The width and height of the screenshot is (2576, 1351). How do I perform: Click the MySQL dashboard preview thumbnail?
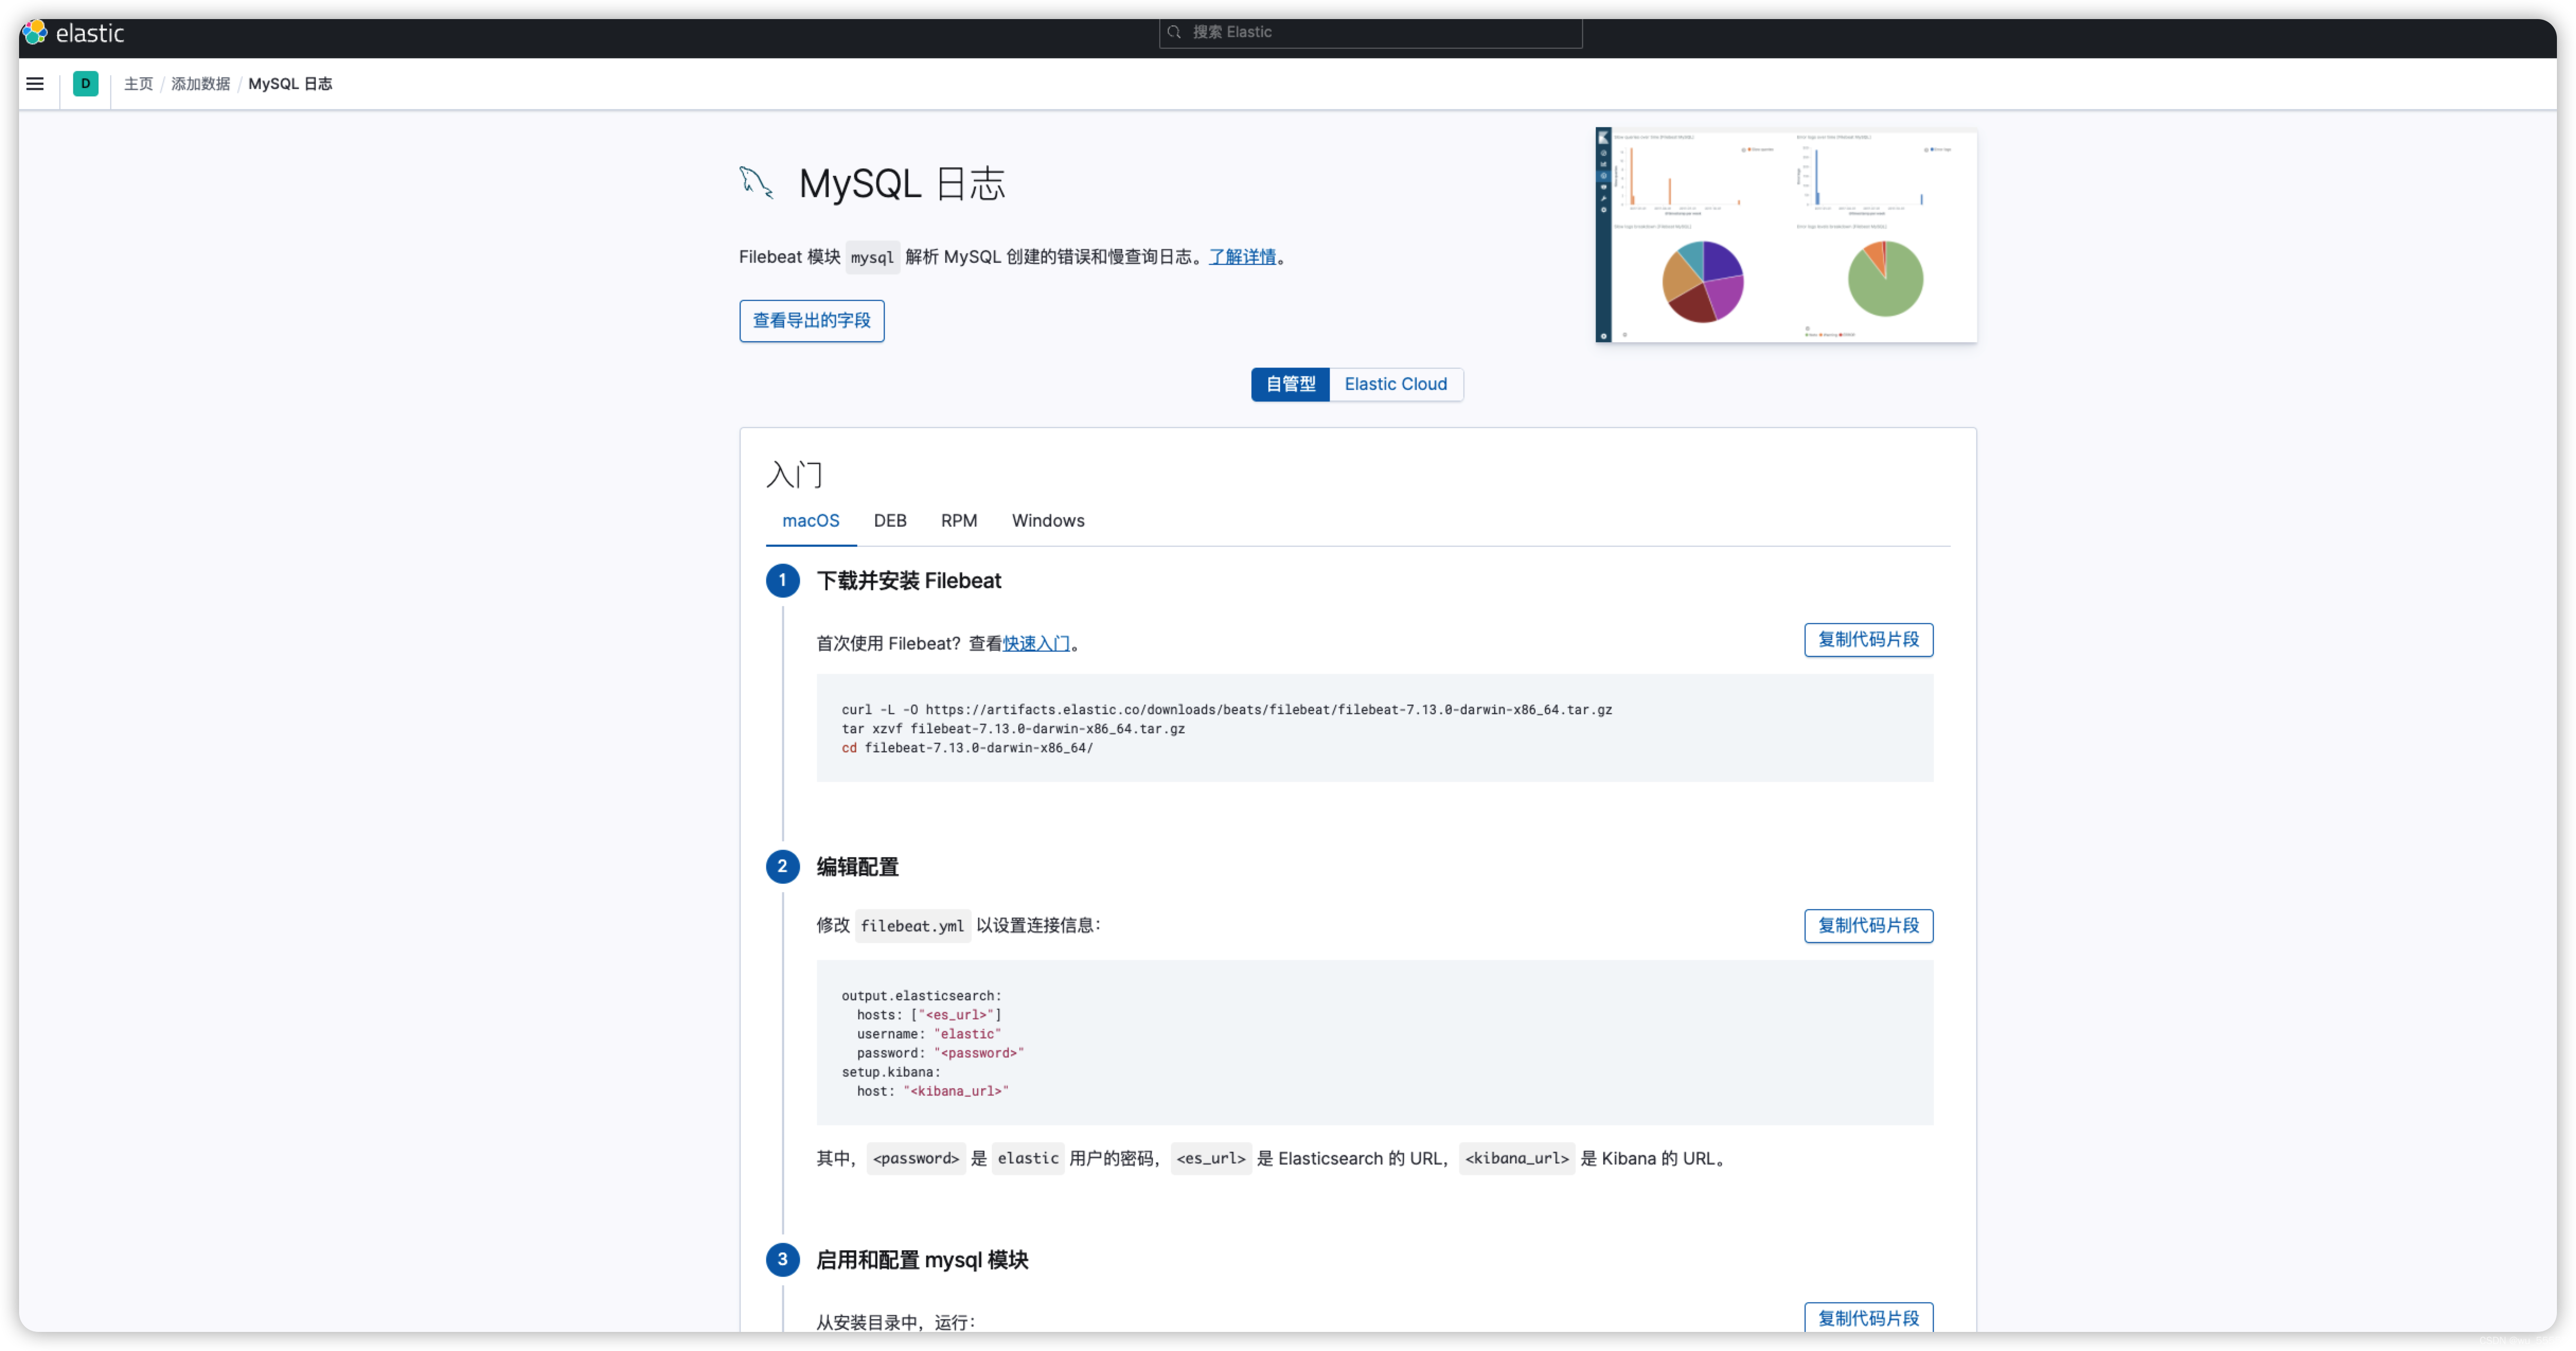click(x=1785, y=236)
